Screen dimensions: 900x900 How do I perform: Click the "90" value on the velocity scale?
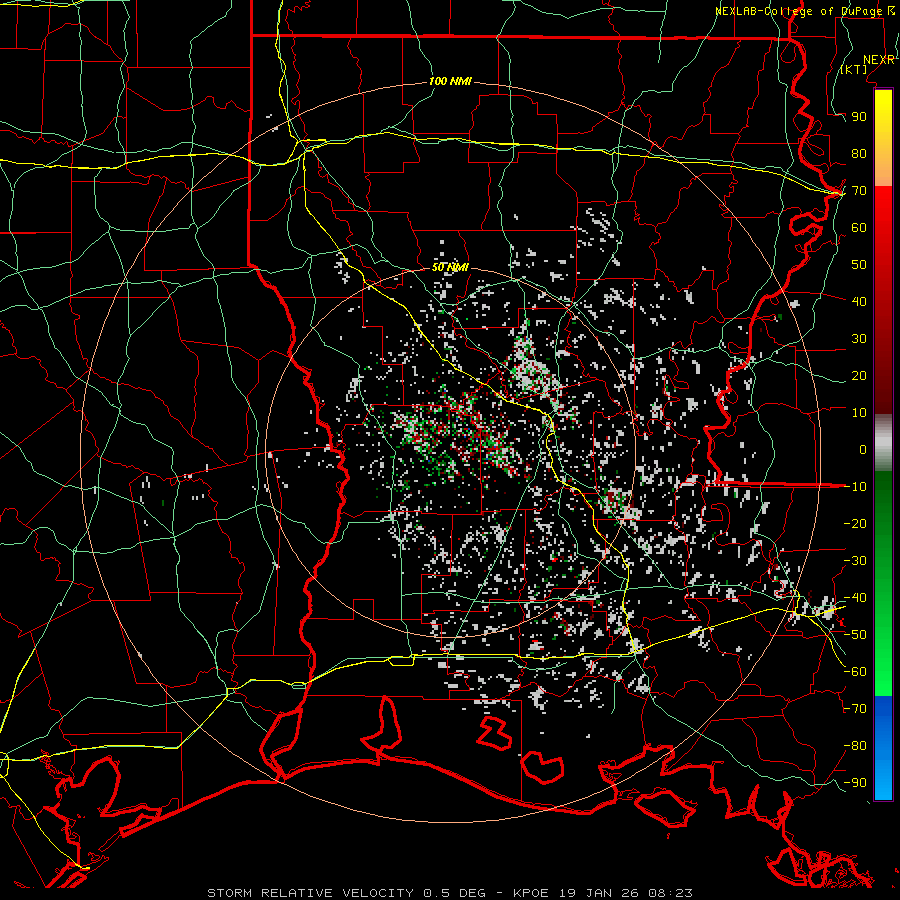pyautogui.click(x=859, y=117)
